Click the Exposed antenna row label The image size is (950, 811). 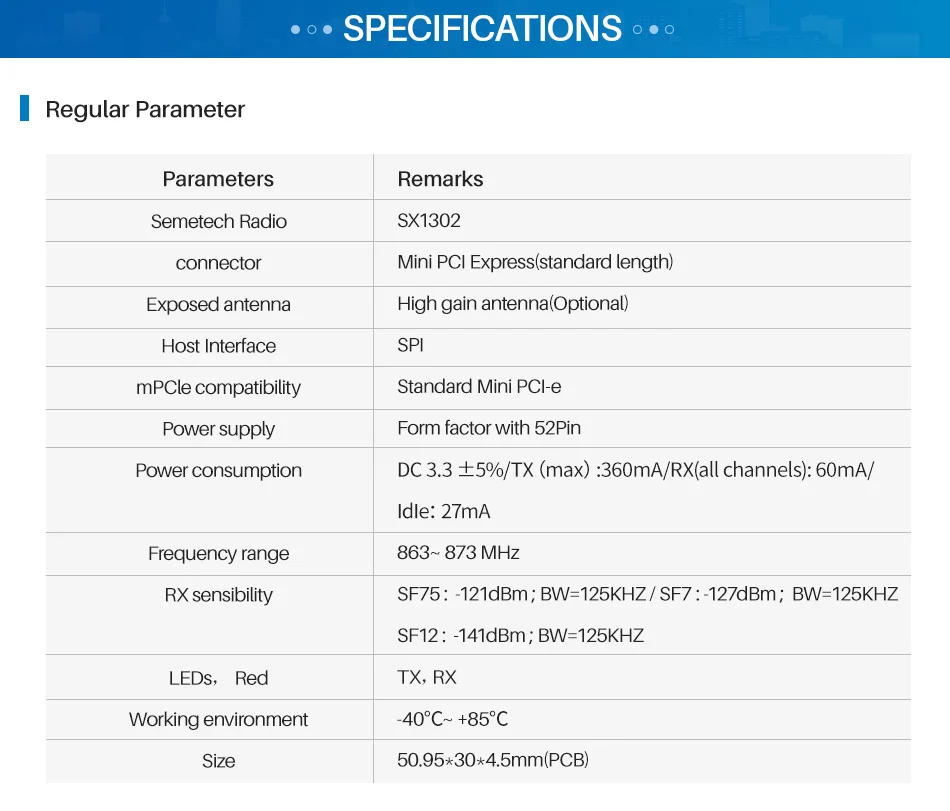click(218, 304)
